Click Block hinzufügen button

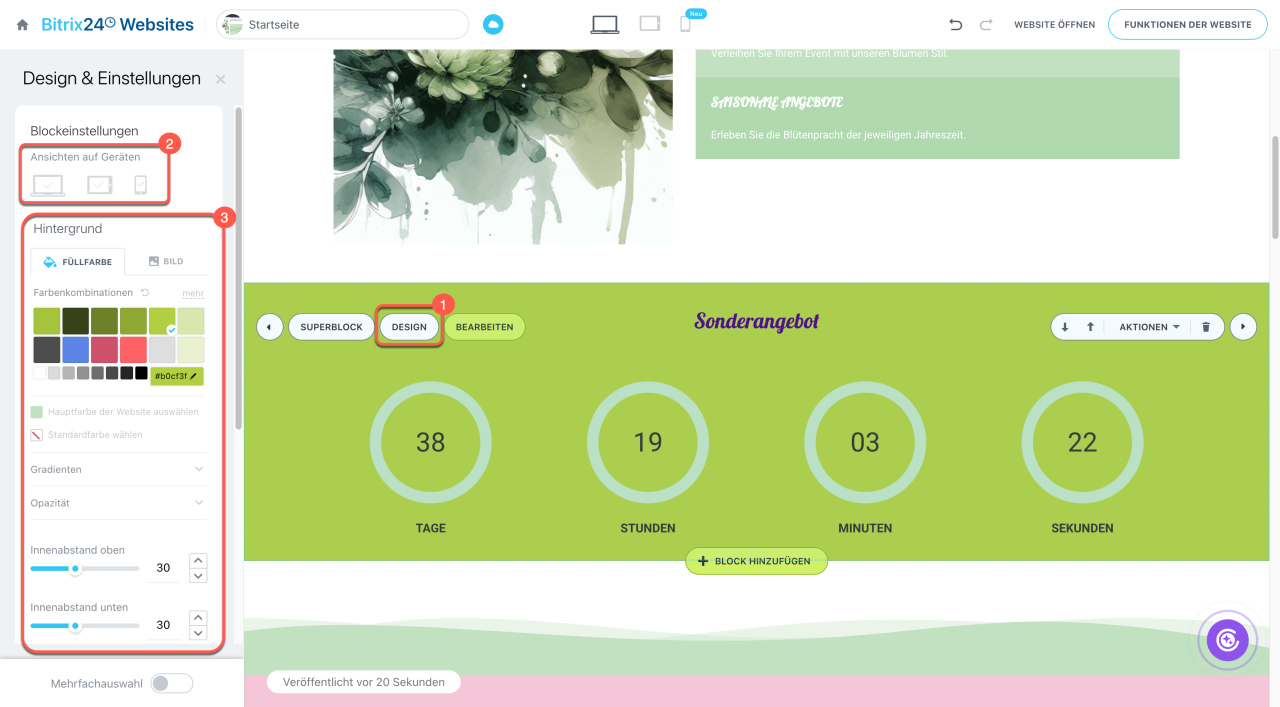[756, 561]
